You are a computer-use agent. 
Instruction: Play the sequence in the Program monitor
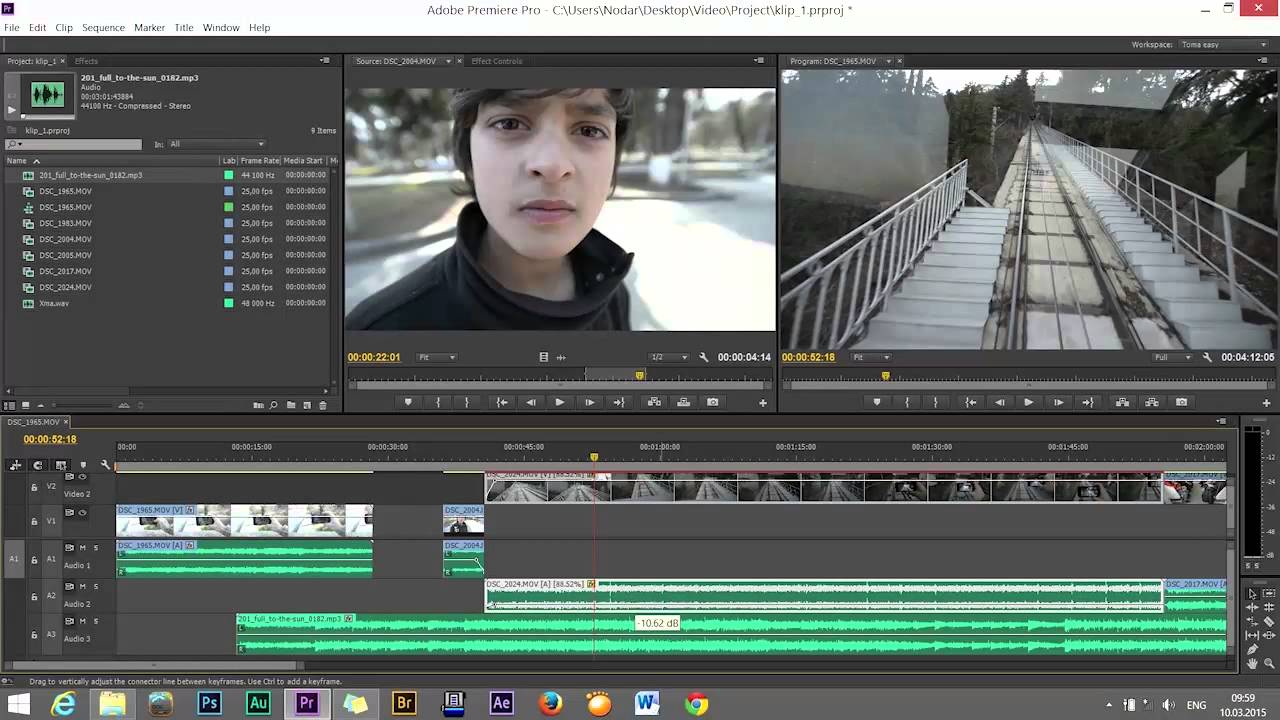pyautogui.click(x=1028, y=402)
